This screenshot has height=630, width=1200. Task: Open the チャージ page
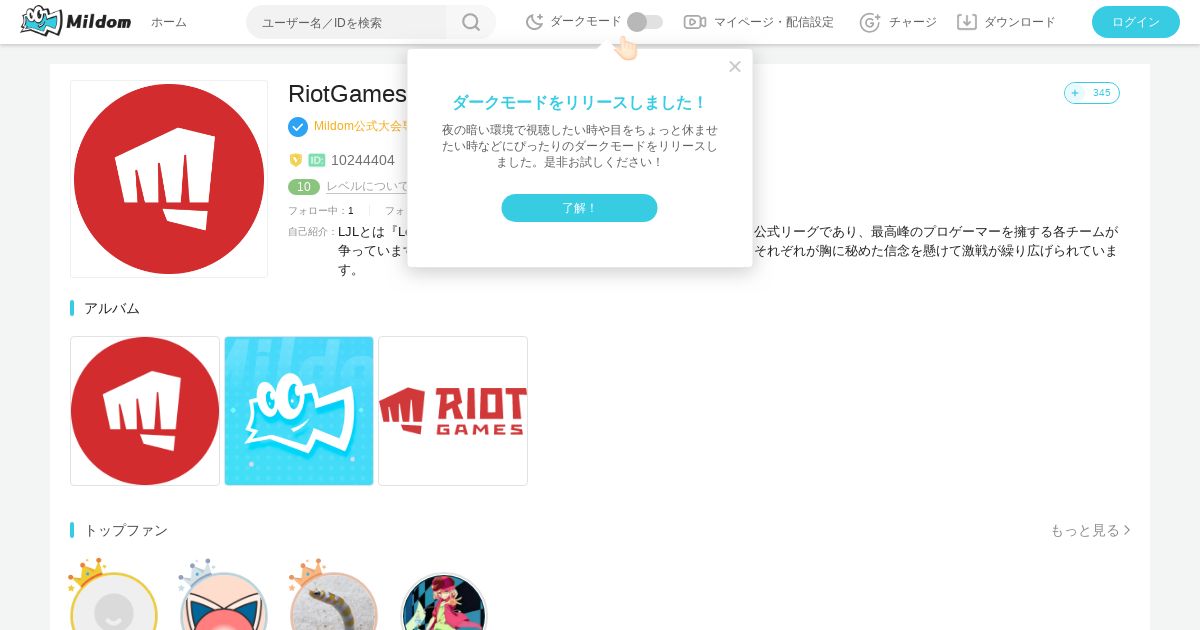(913, 22)
